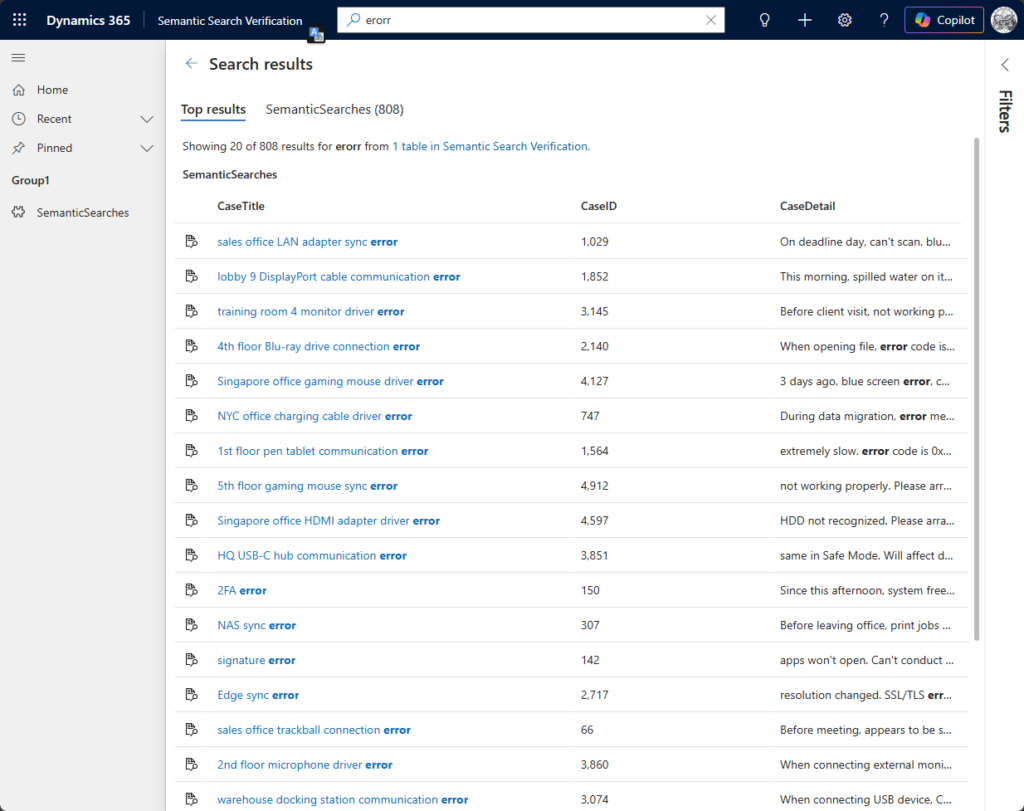1024x811 pixels.
Task: Open the help question mark icon
Action: pos(884,20)
